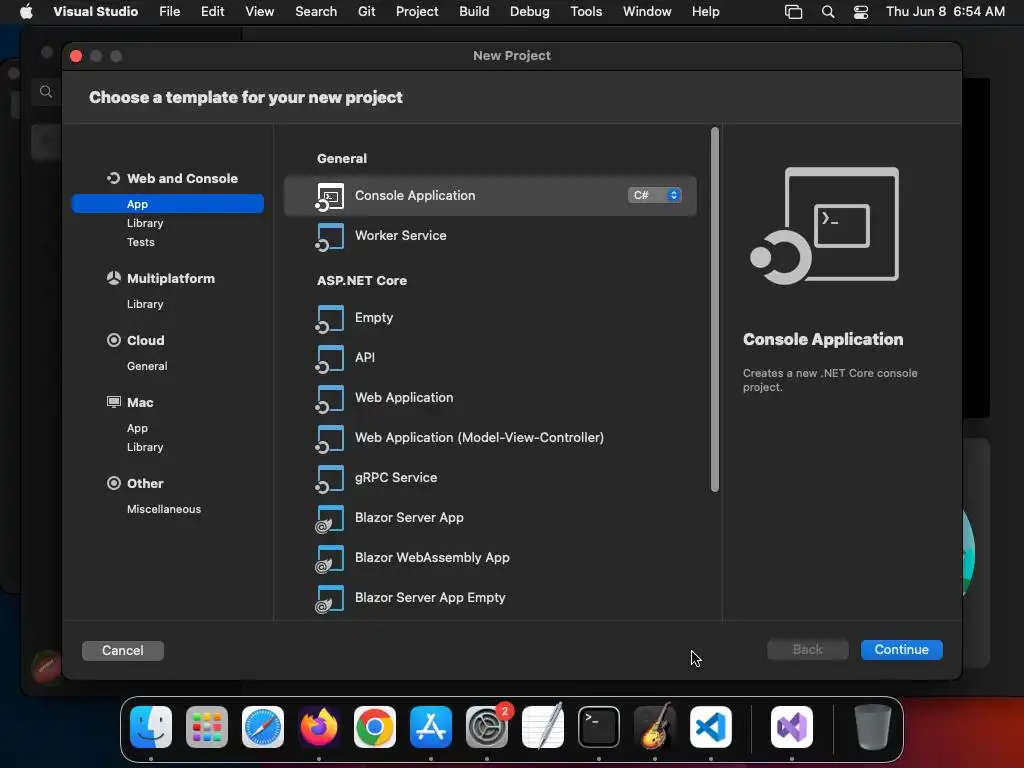Click the Continue button
The image size is (1024, 768).
click(x=901, y=650)
